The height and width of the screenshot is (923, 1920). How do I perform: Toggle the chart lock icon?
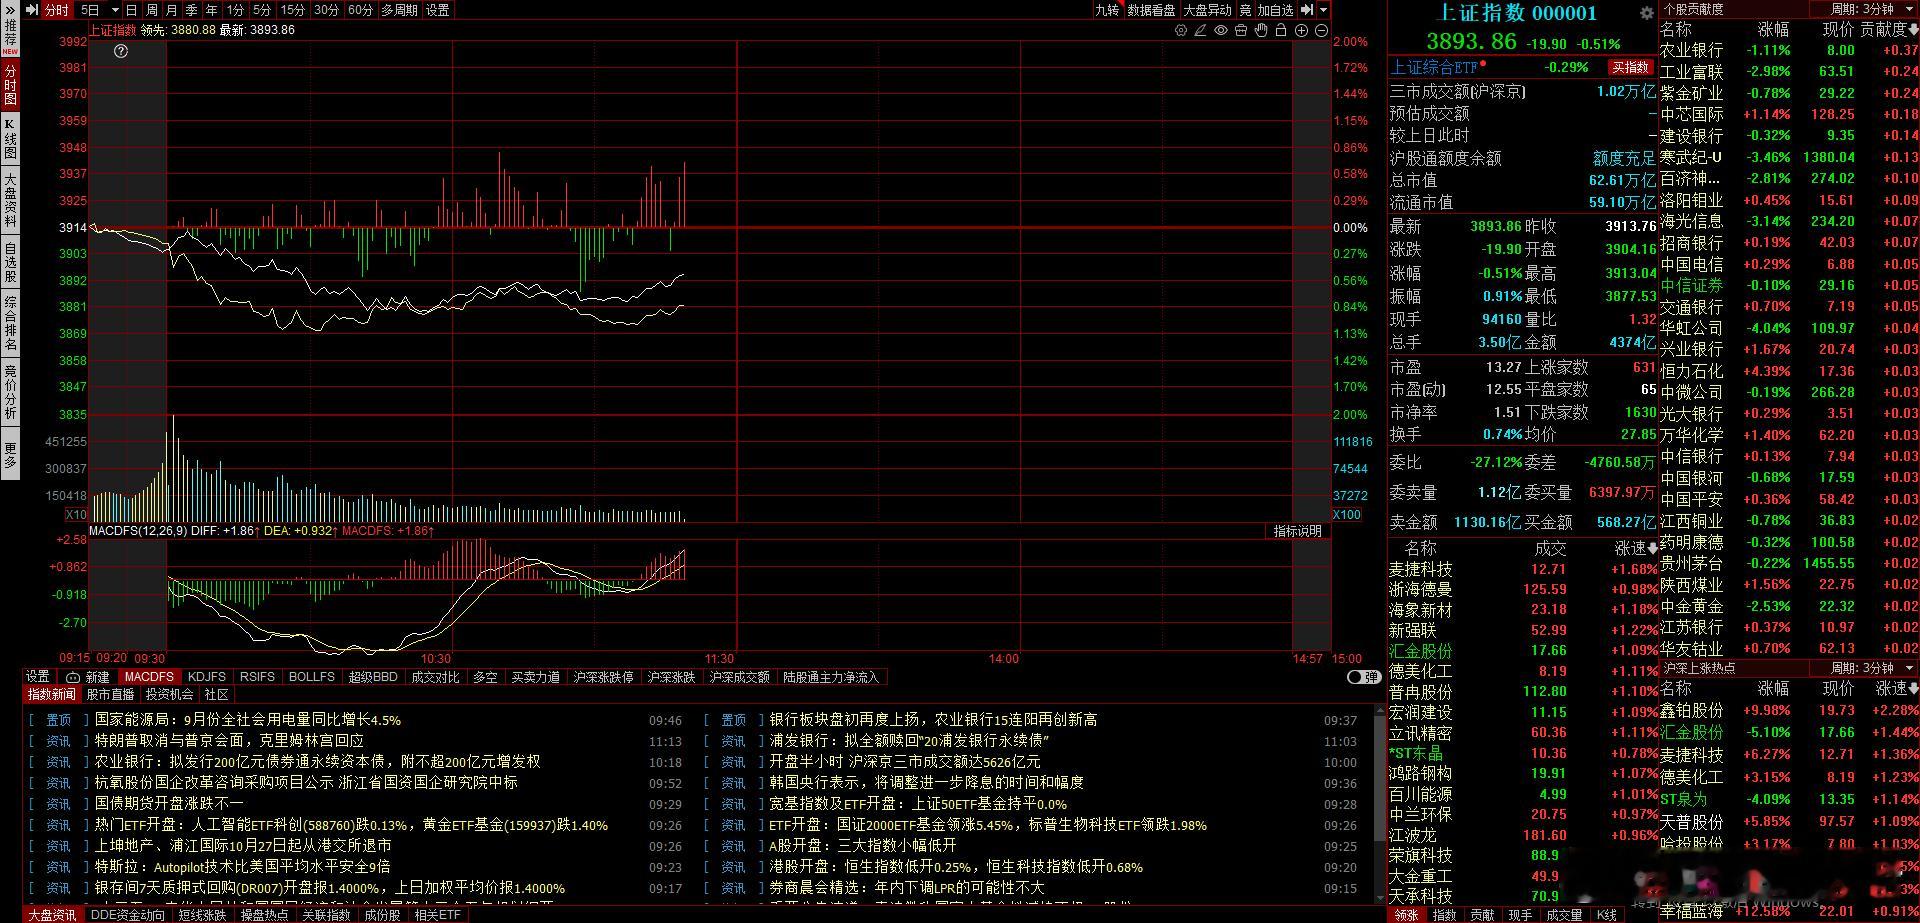pos(1281,31)
